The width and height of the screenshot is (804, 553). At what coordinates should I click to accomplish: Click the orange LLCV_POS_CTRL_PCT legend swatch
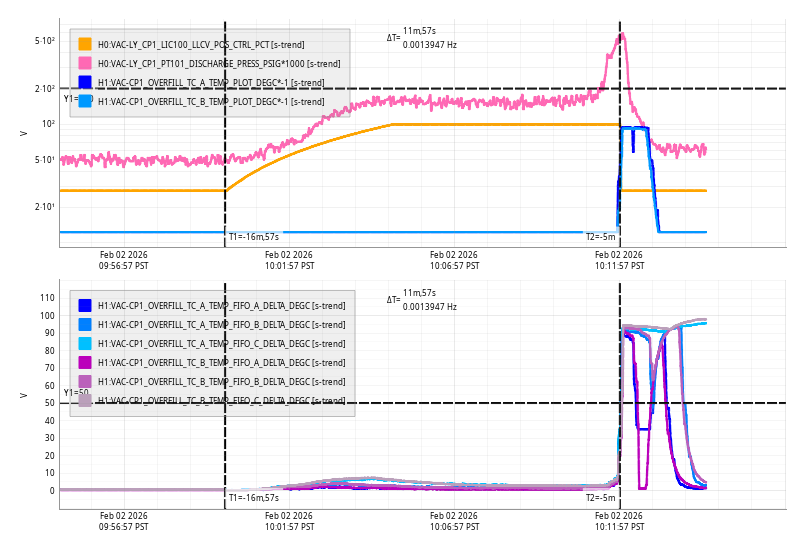85,45
